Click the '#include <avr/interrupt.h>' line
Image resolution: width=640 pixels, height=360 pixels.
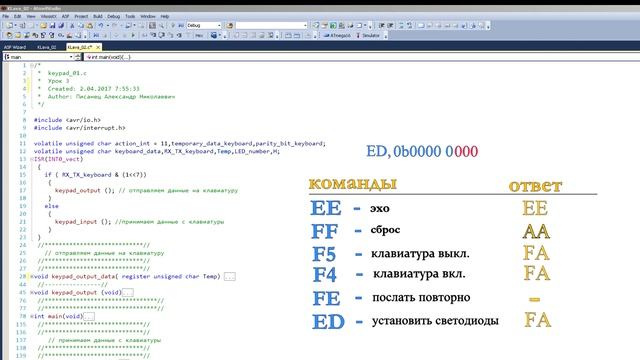pos(80,128)
